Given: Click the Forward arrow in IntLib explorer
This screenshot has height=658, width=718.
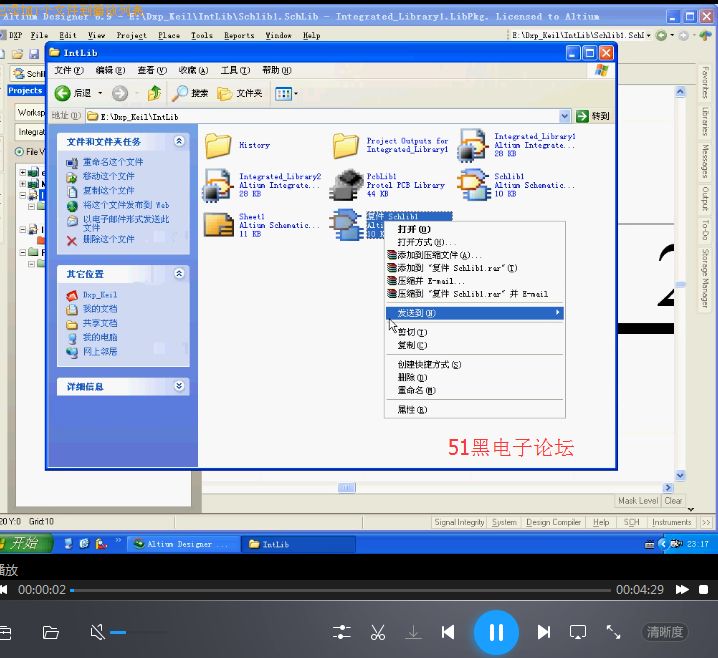Looking at the screenshot, I should (x=120, y=93).
